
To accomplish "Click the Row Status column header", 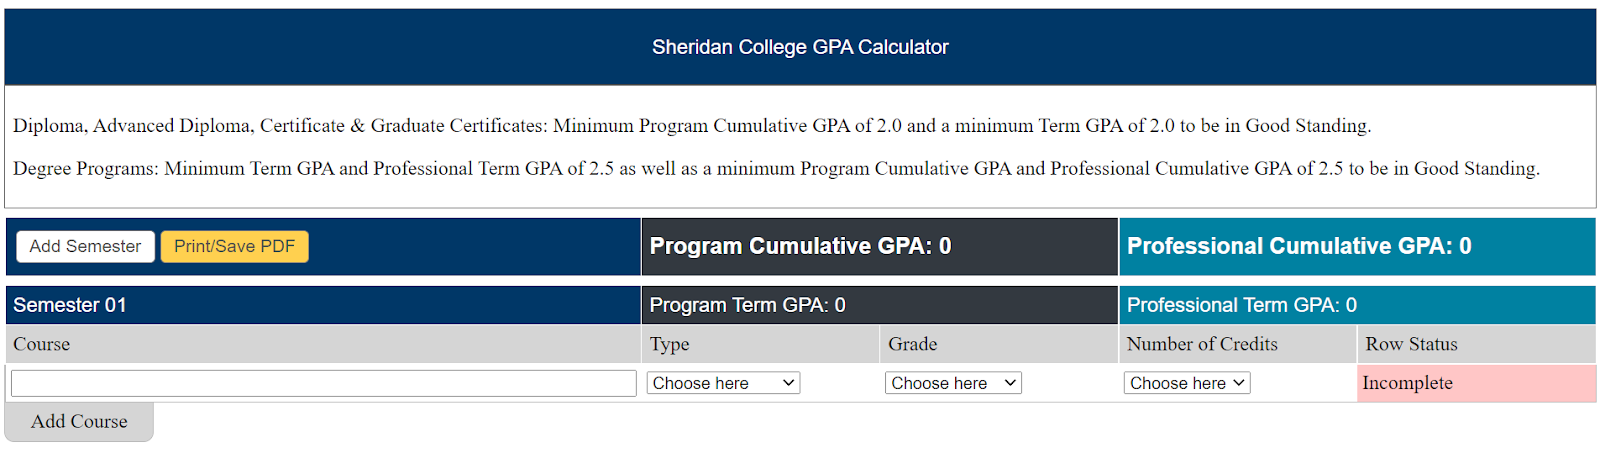I will click(1411, 344).
